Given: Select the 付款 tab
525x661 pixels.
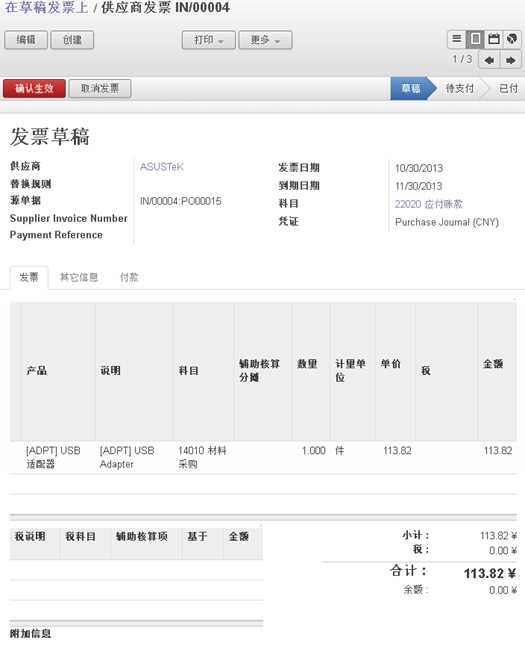Looking at the screenshot, I should click(129, 277).
